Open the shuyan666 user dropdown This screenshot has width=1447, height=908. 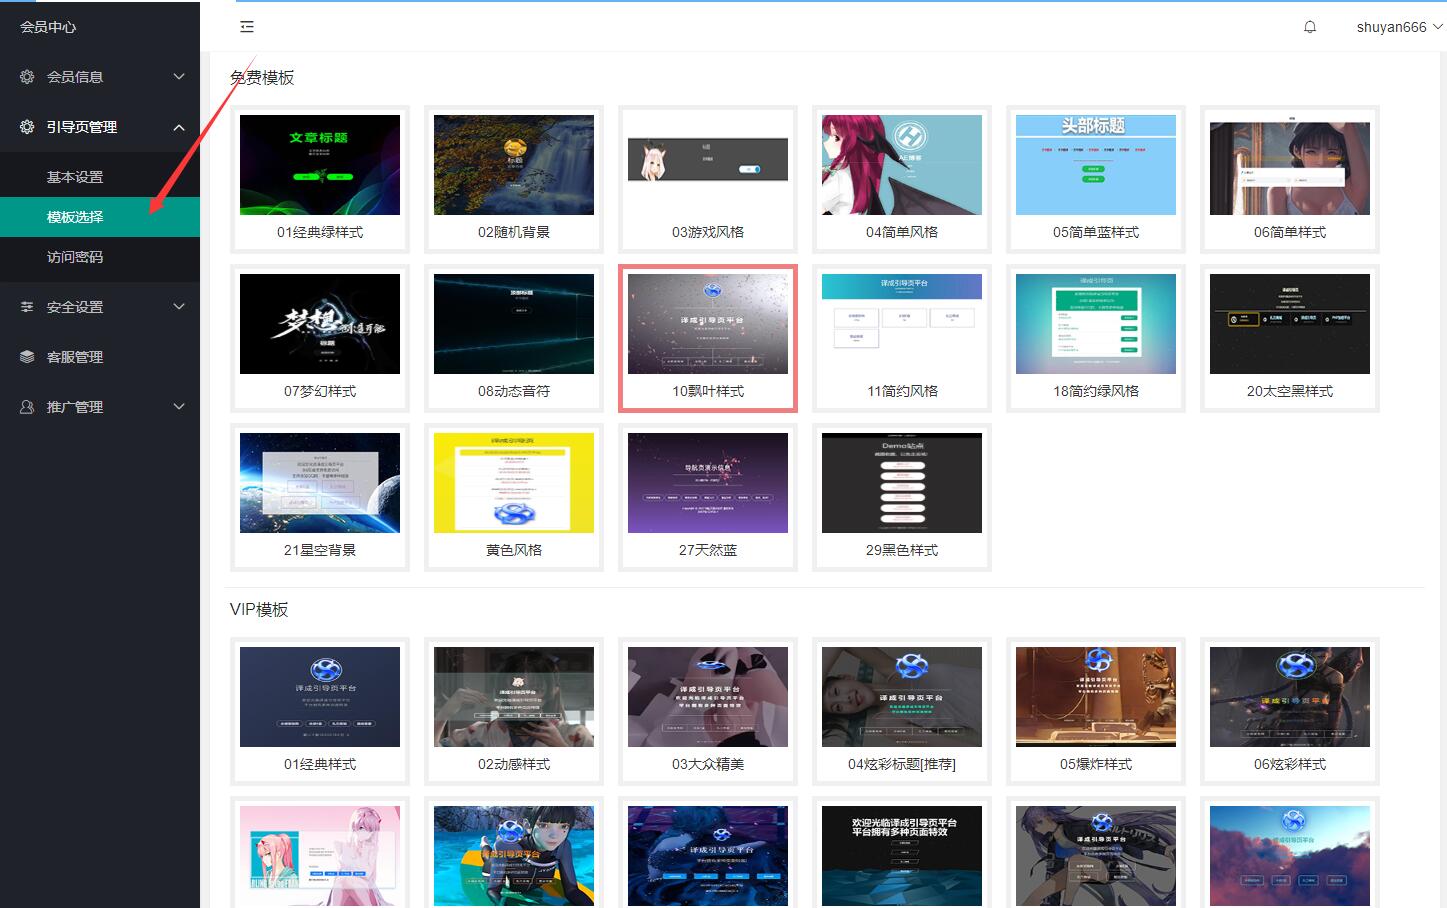[x=1398, y=27]
